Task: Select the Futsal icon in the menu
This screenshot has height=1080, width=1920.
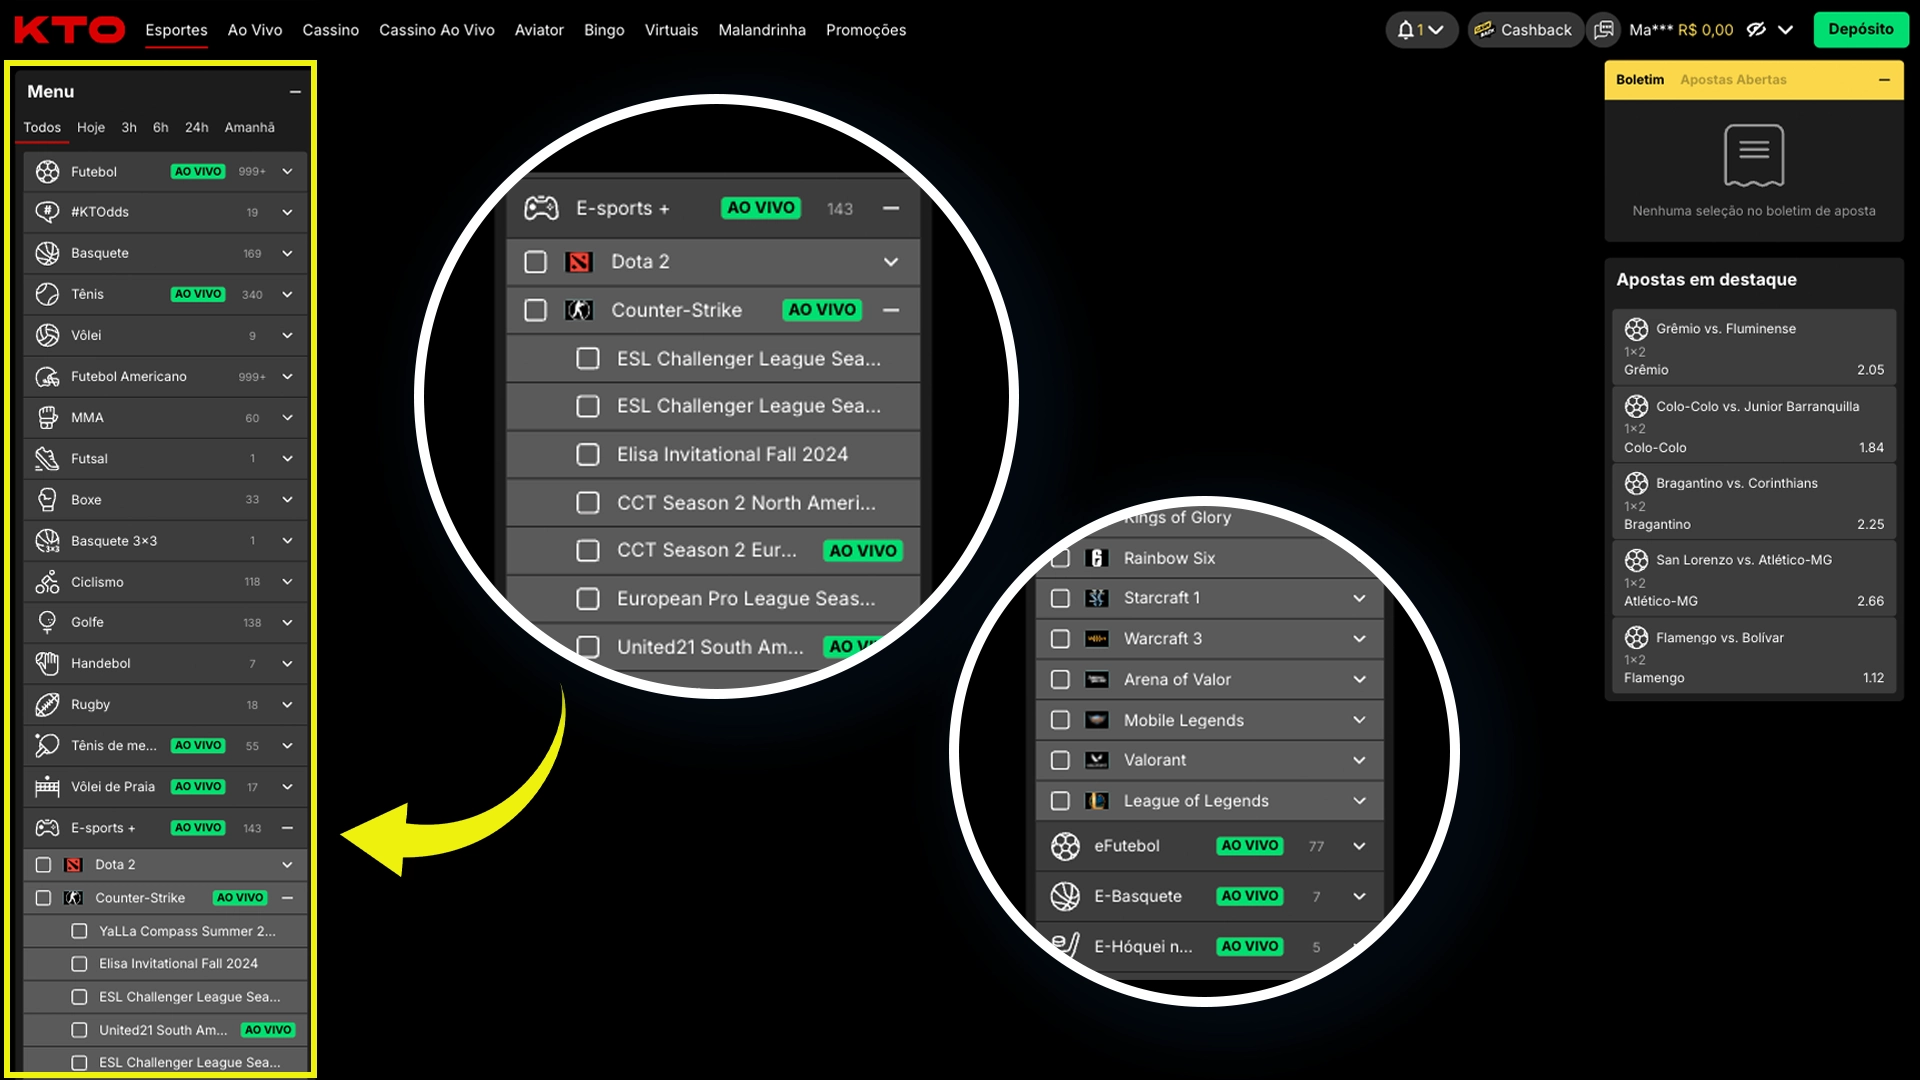Action: (47, 459)
